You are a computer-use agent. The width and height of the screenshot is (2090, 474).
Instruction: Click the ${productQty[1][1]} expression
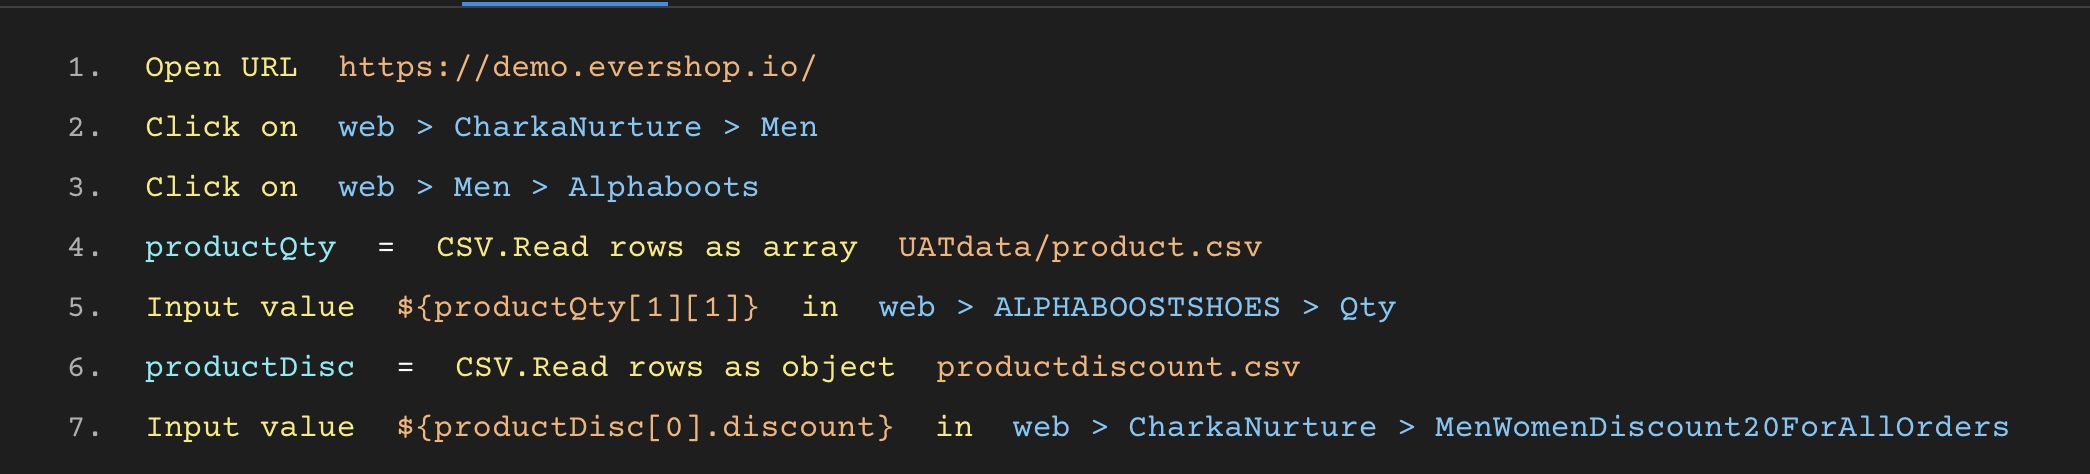pyautogui.click(x=578, y=307)
